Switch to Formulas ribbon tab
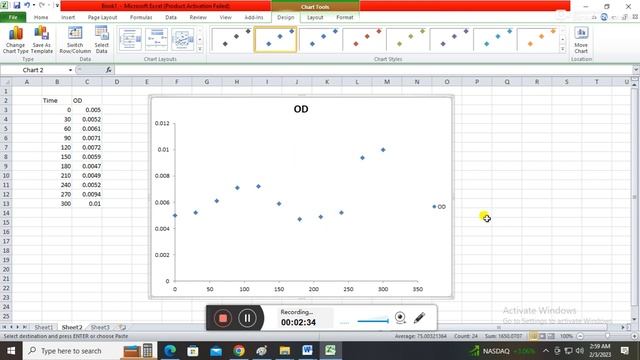This screenshot has width=640, height=360. (141, 18)
